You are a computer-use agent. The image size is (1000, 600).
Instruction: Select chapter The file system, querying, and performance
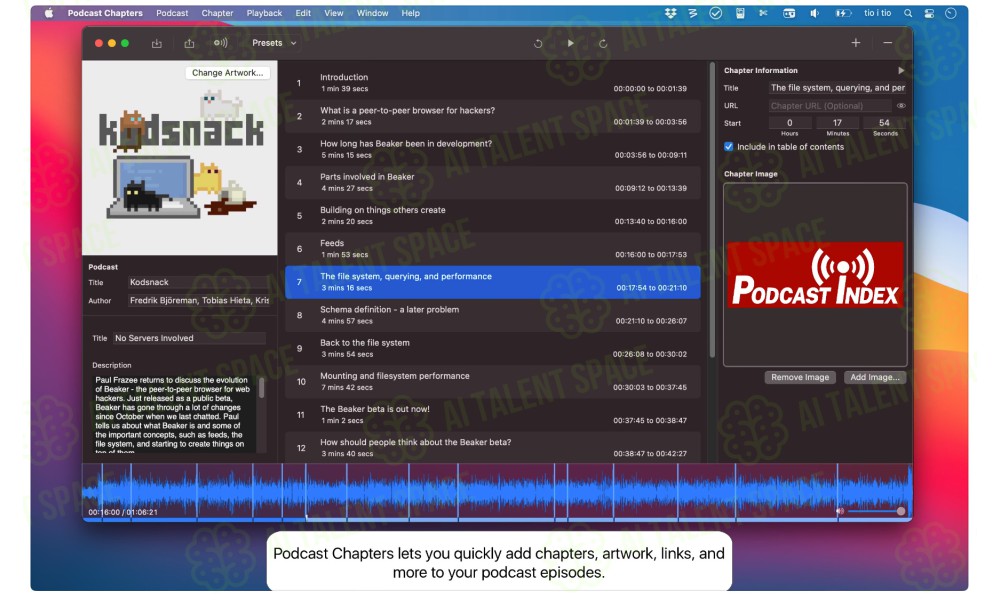coord(492,282)
